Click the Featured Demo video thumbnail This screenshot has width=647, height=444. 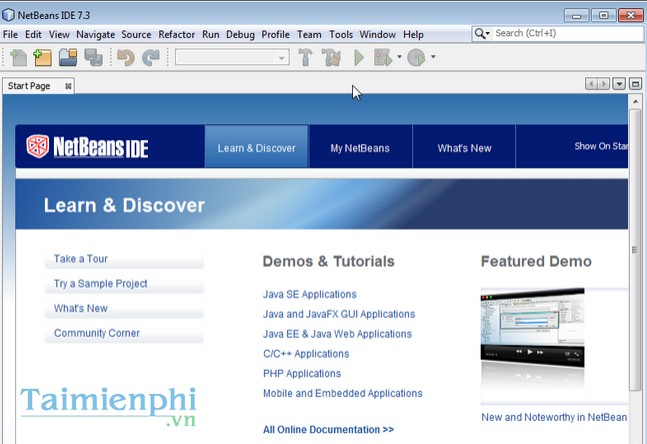(x=533, y=327)
